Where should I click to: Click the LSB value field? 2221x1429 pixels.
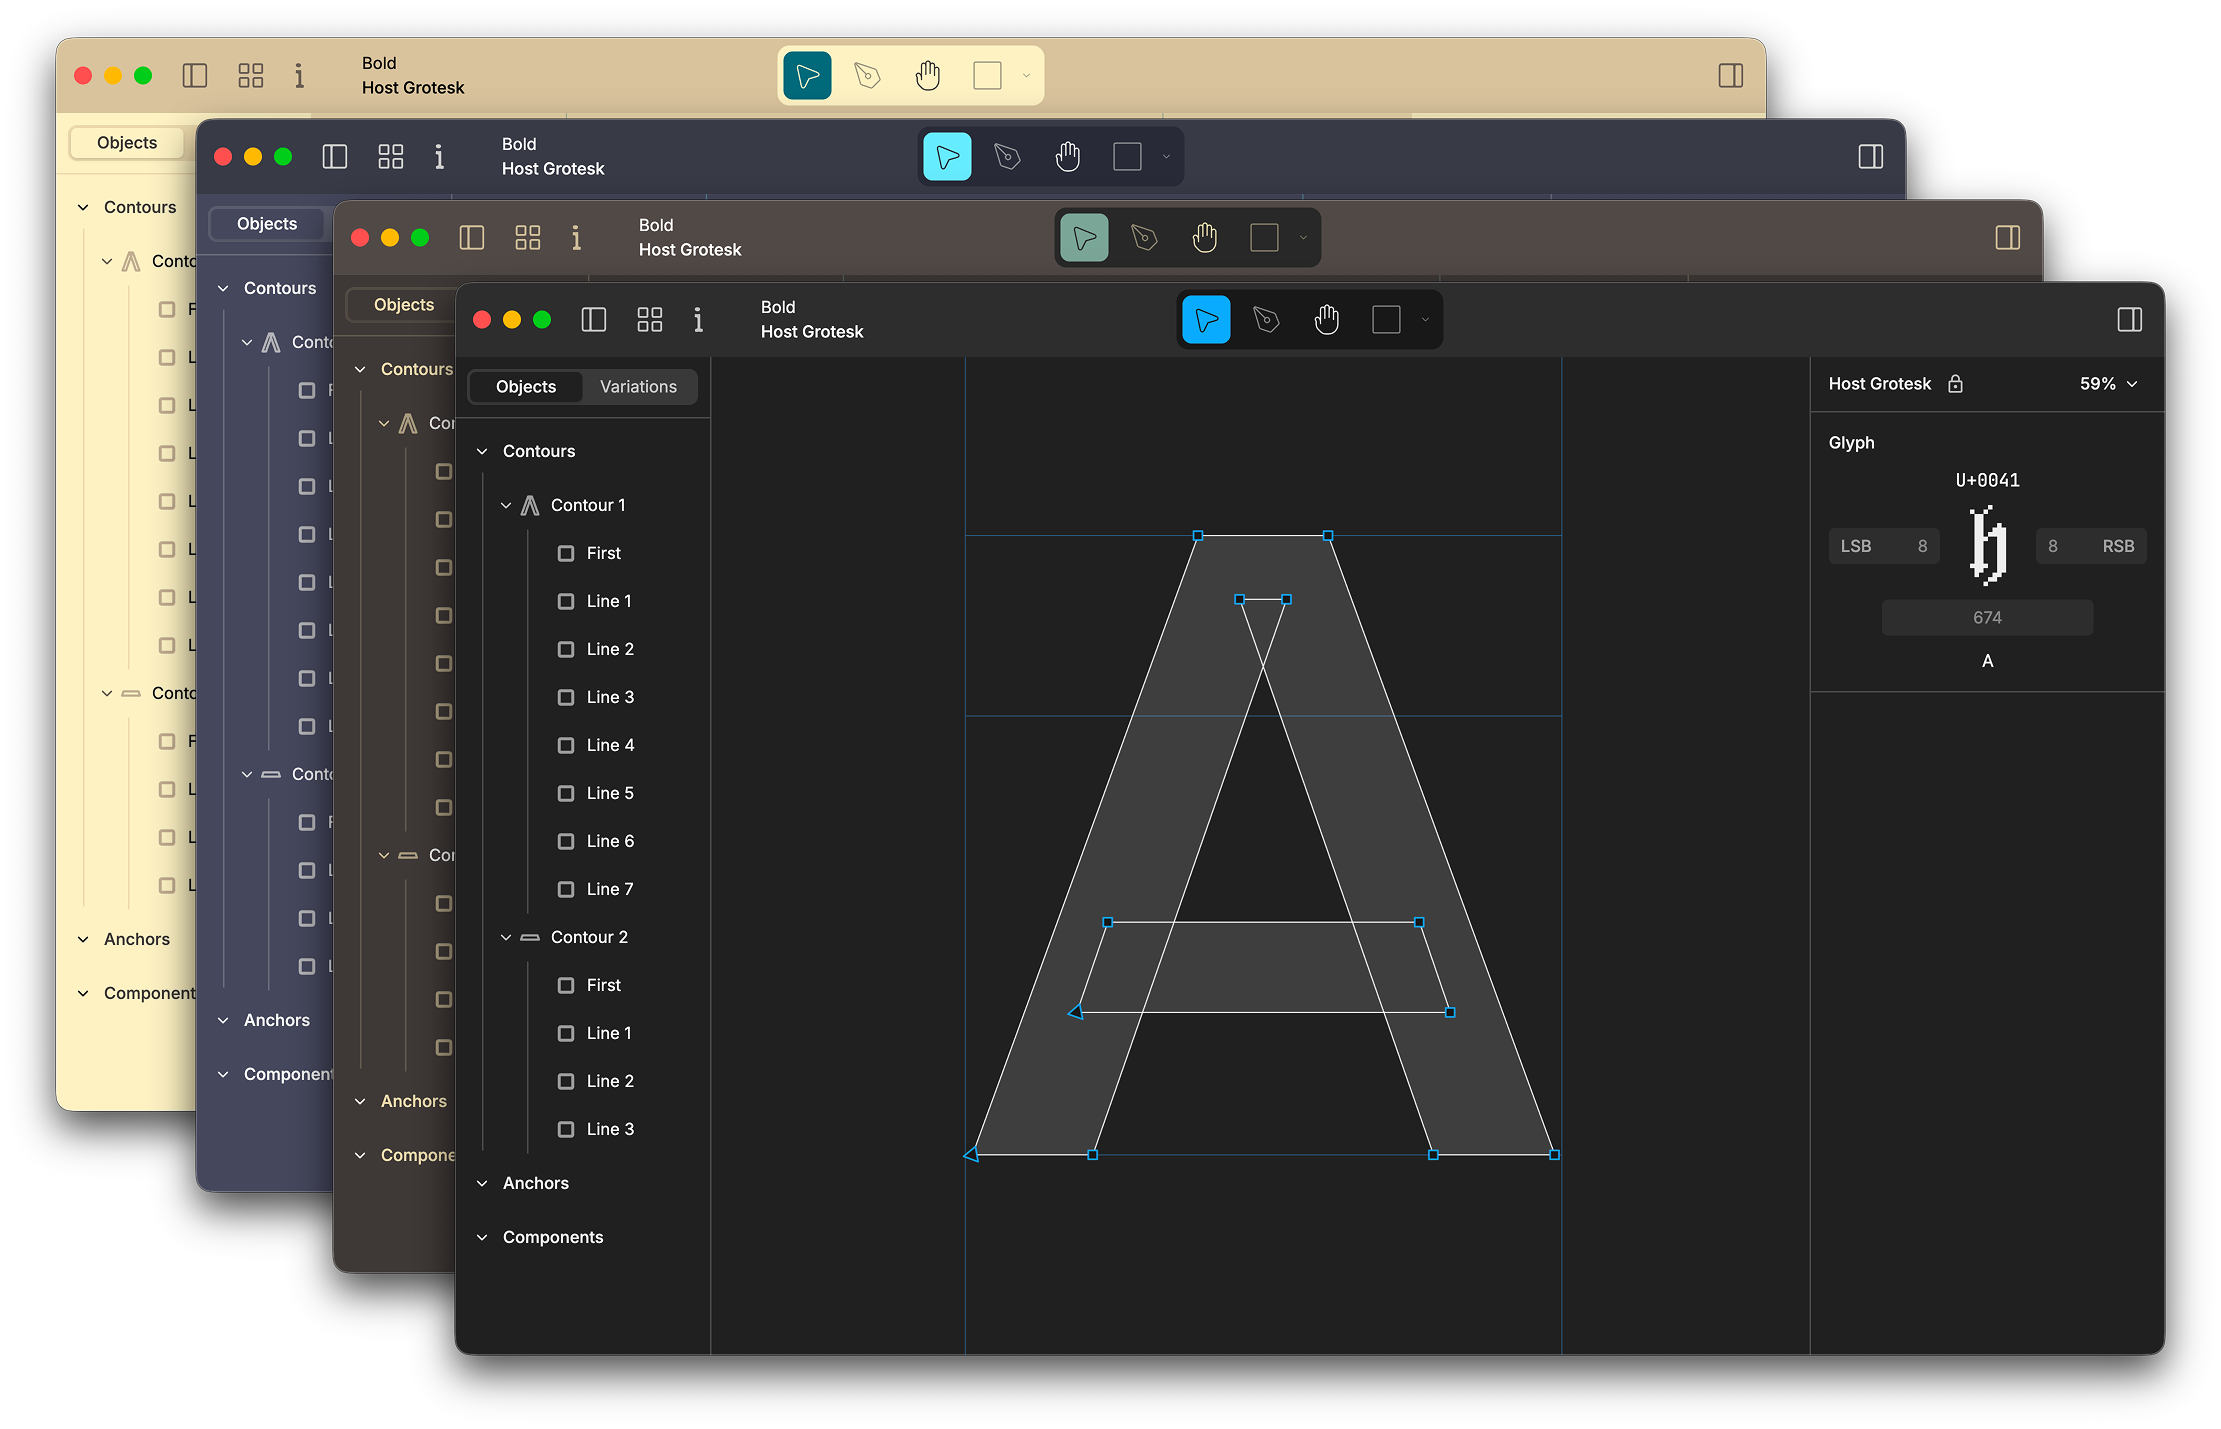[1884, 547]
